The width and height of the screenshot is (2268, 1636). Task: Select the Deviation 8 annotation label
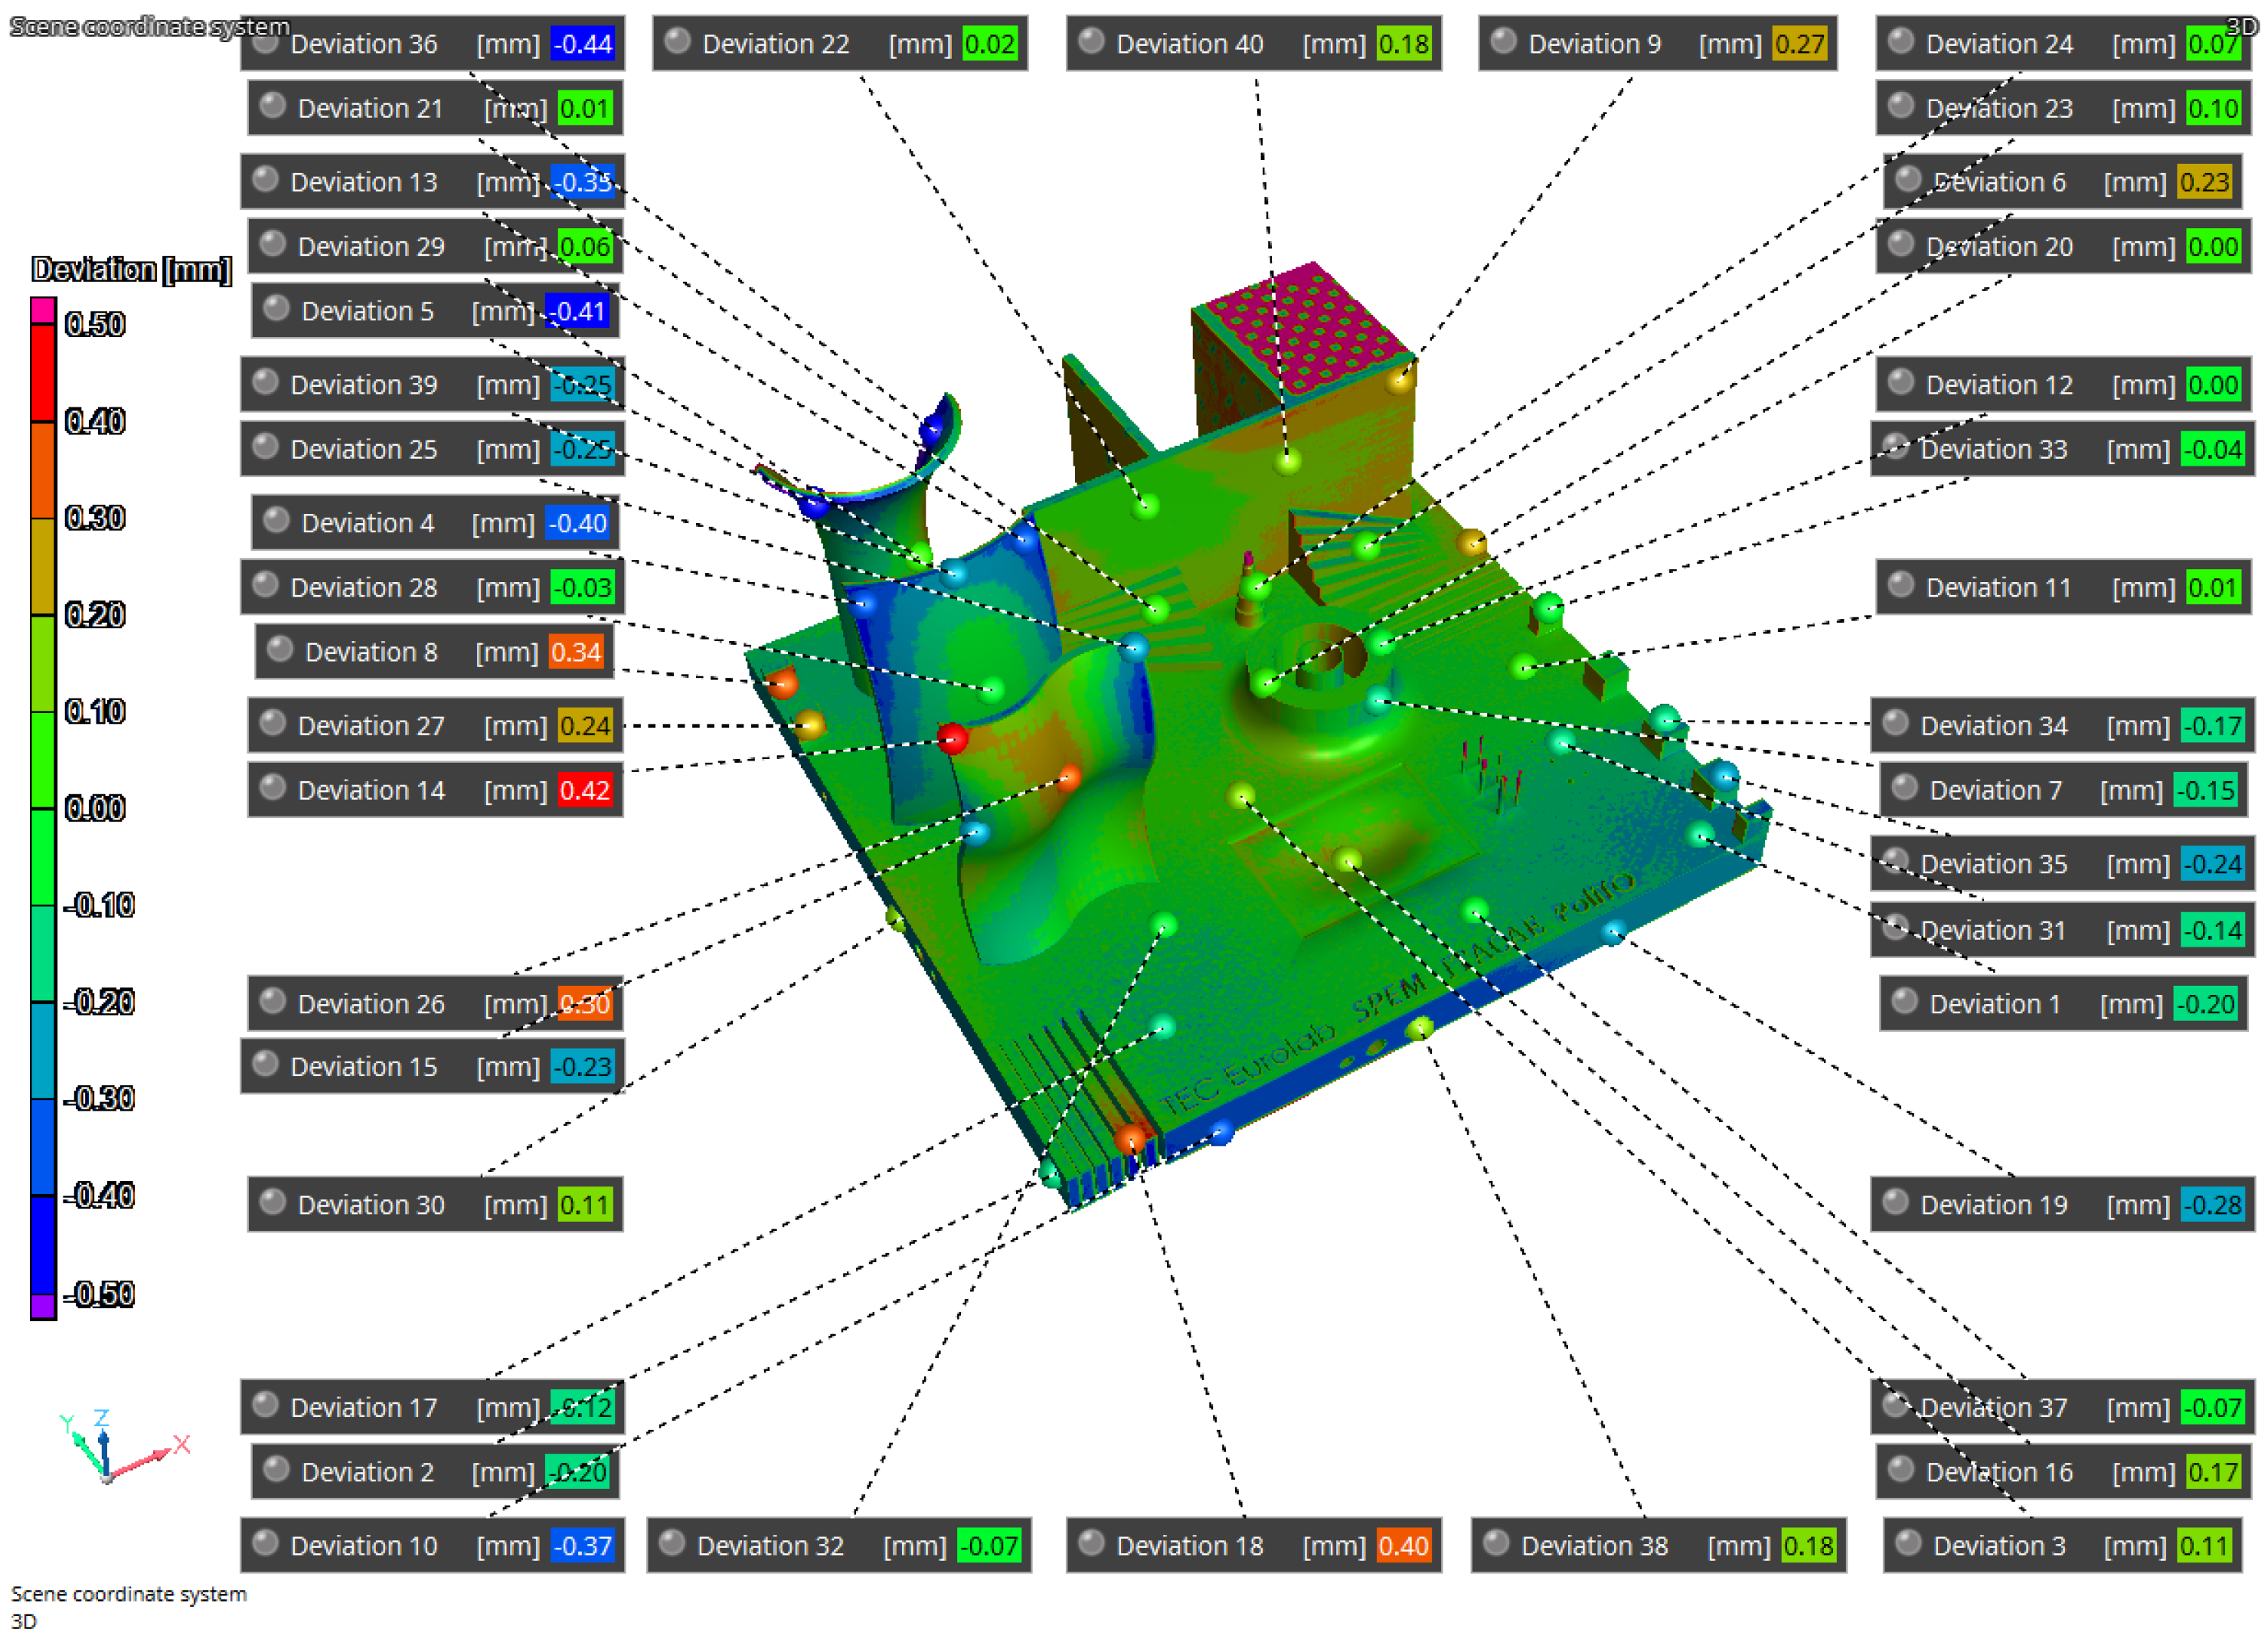[x=371, y=652]
